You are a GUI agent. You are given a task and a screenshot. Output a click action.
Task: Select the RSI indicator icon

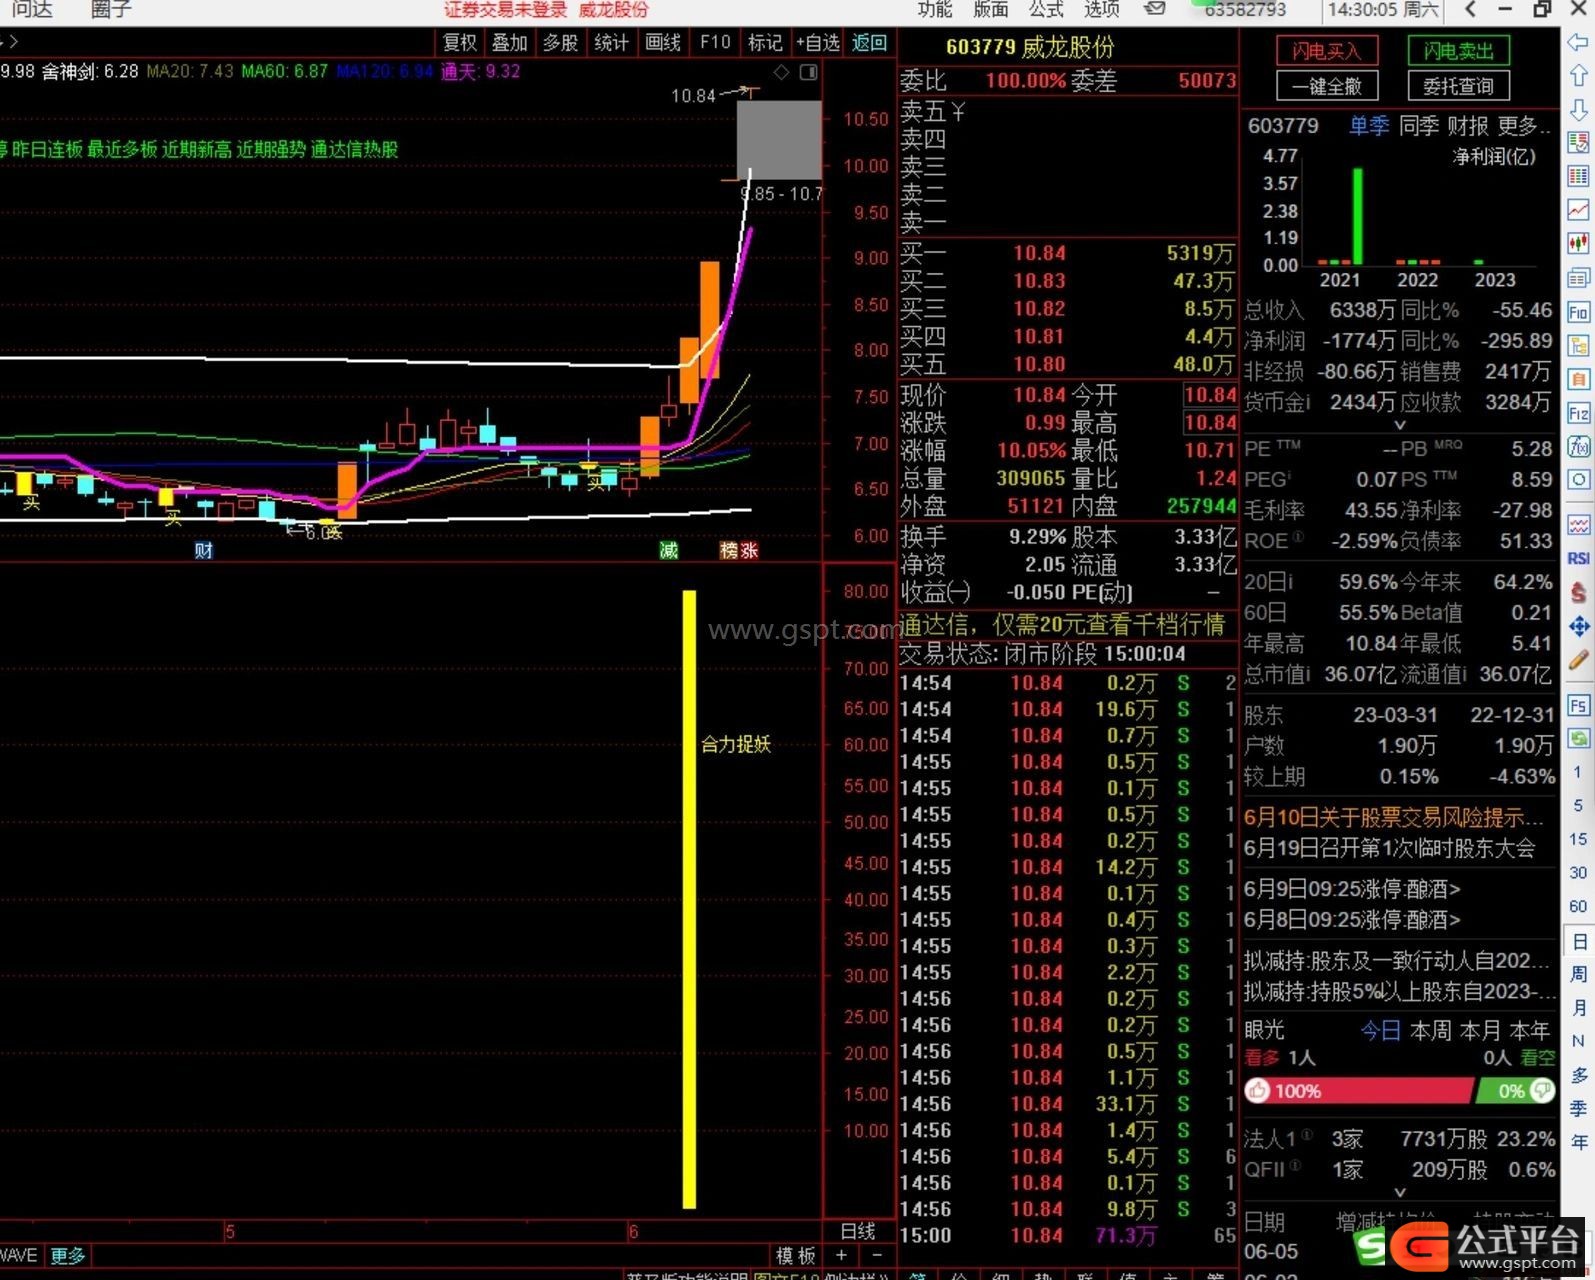(x=1578, y=558)
